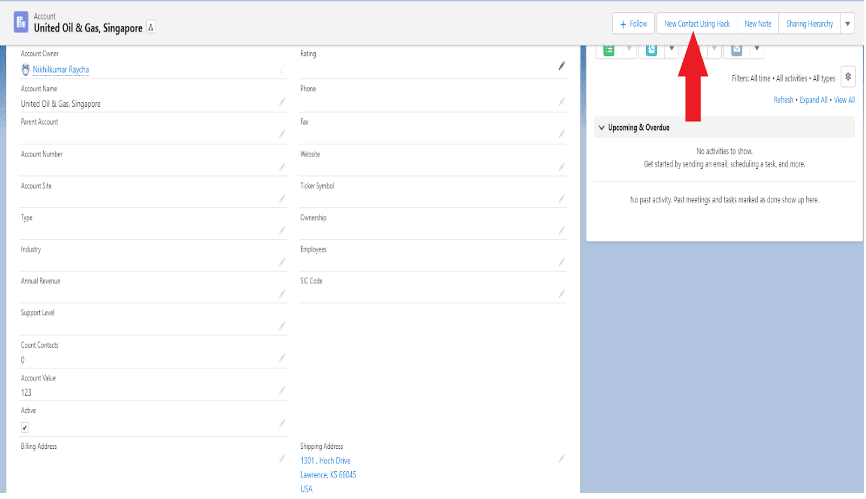Edit the Account Number pencil
The width and height of the screenshot is (866, 499).
(x=282, y=167)
